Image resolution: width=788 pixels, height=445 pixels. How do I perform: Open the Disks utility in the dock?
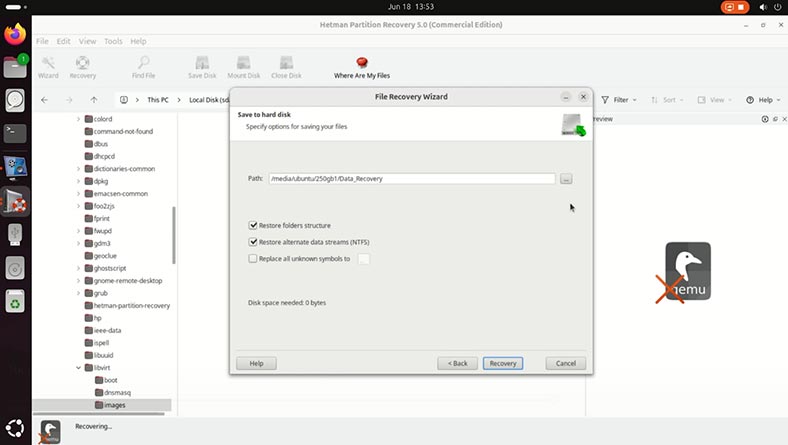(15, 100)
